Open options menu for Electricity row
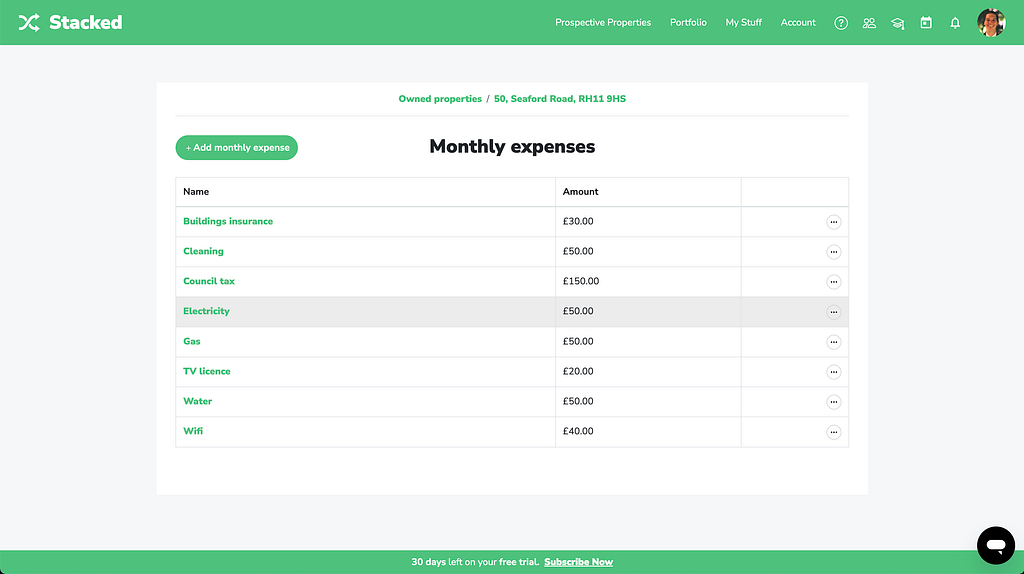This screenshot has height=574, width=1024. [x=833, y=312]
